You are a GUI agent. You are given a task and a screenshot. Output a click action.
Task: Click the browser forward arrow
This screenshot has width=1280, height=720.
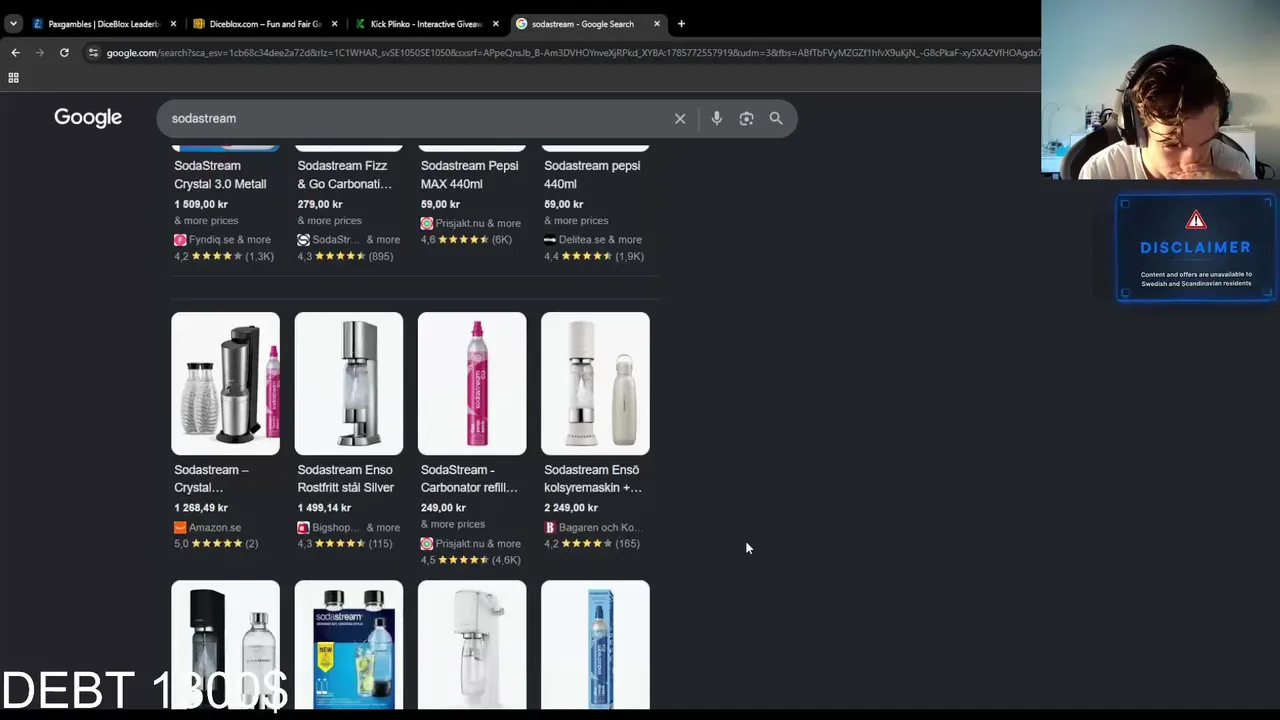tap(39, 53)
